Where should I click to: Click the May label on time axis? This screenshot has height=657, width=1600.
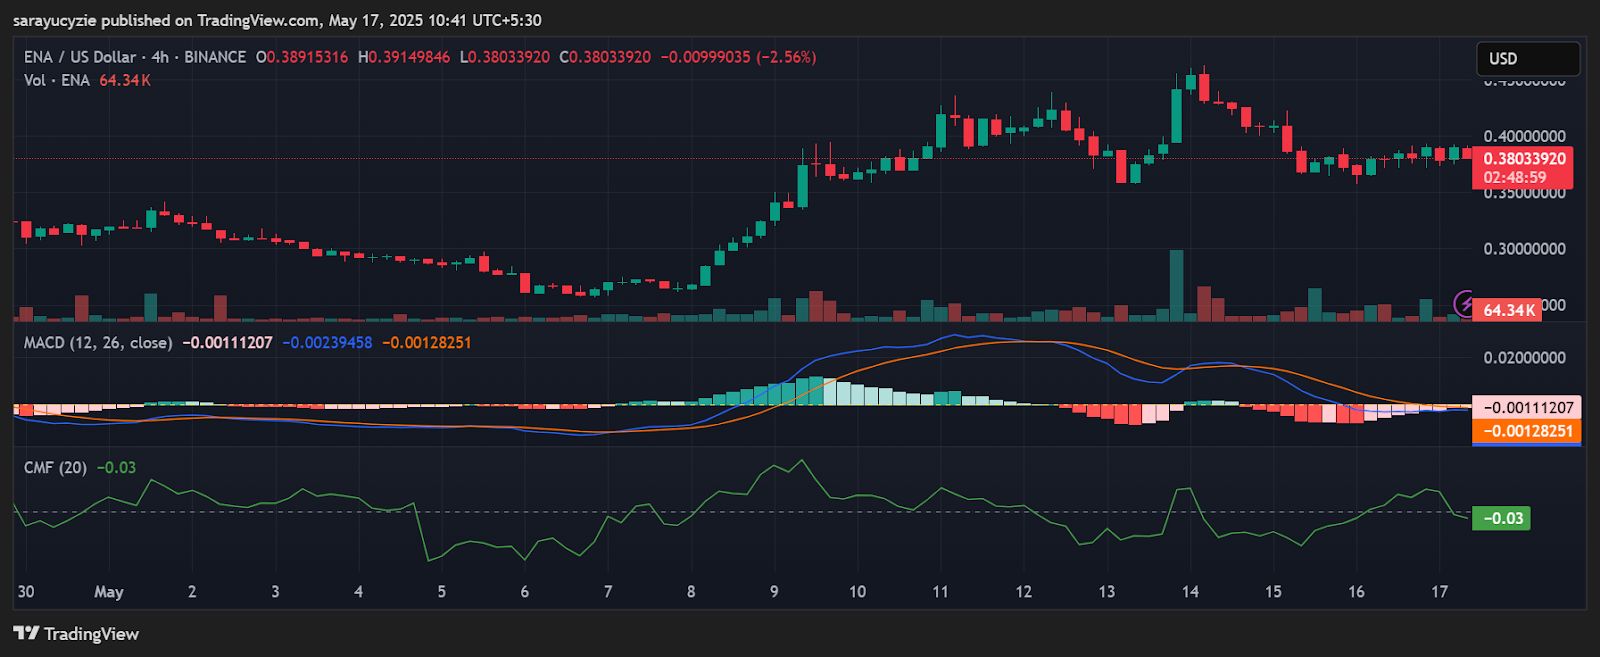click(109, 592)
